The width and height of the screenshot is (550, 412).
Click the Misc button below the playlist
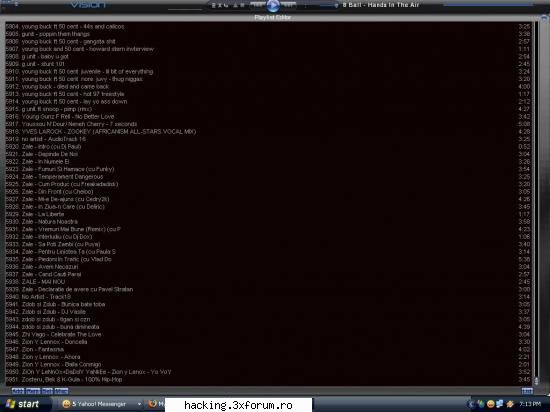(x=61, y=391)
